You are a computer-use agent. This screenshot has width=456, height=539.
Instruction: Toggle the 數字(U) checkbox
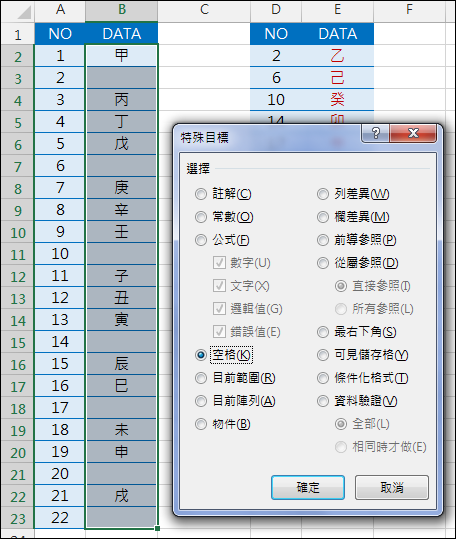tap(219, 263)
